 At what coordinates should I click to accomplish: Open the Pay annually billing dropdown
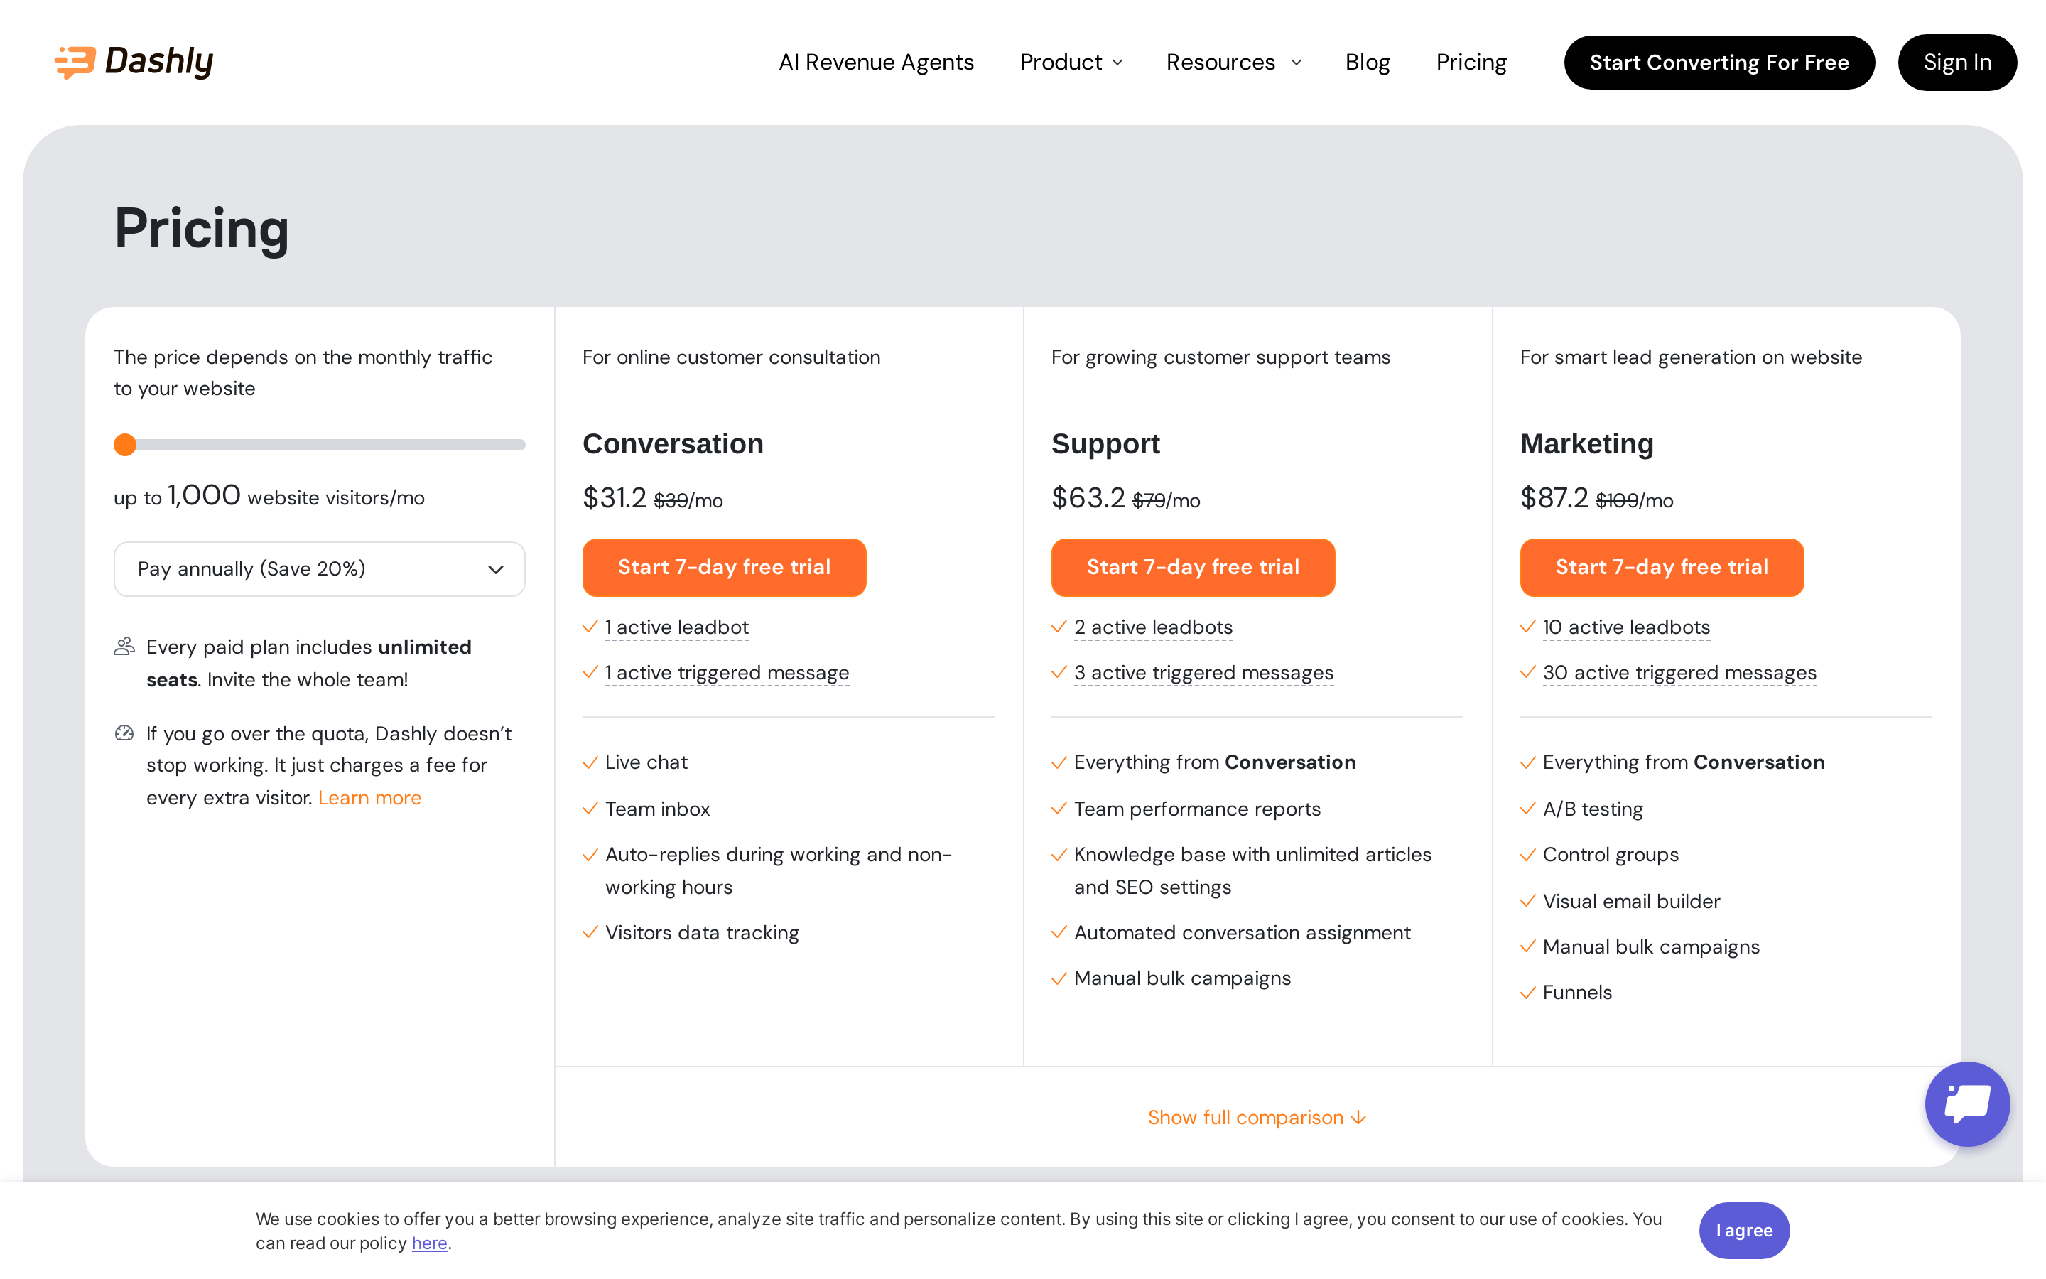320,569
